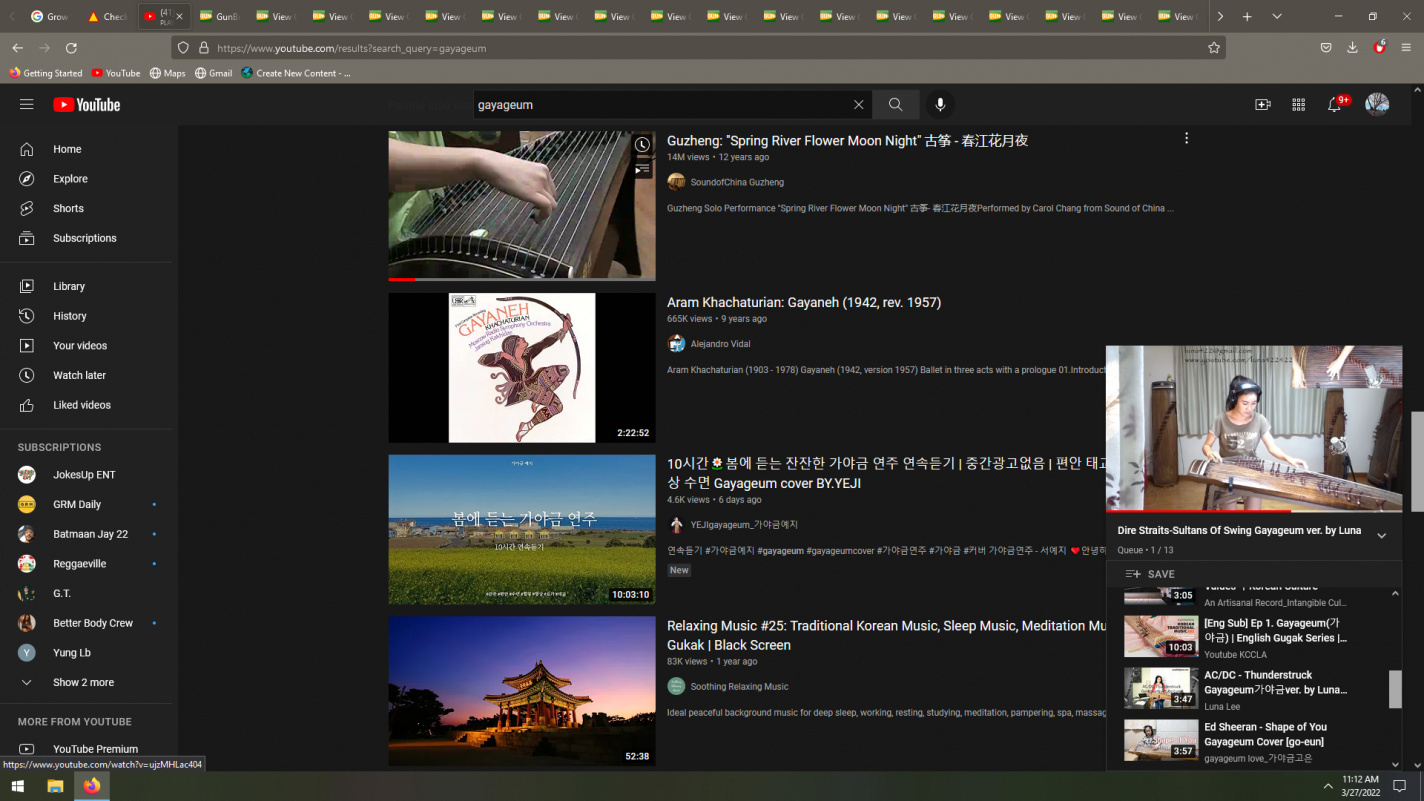Open the Maps bookmark
Image resolution: width=1424 pixels, height=801 pixels.
(x=167, y=73)
